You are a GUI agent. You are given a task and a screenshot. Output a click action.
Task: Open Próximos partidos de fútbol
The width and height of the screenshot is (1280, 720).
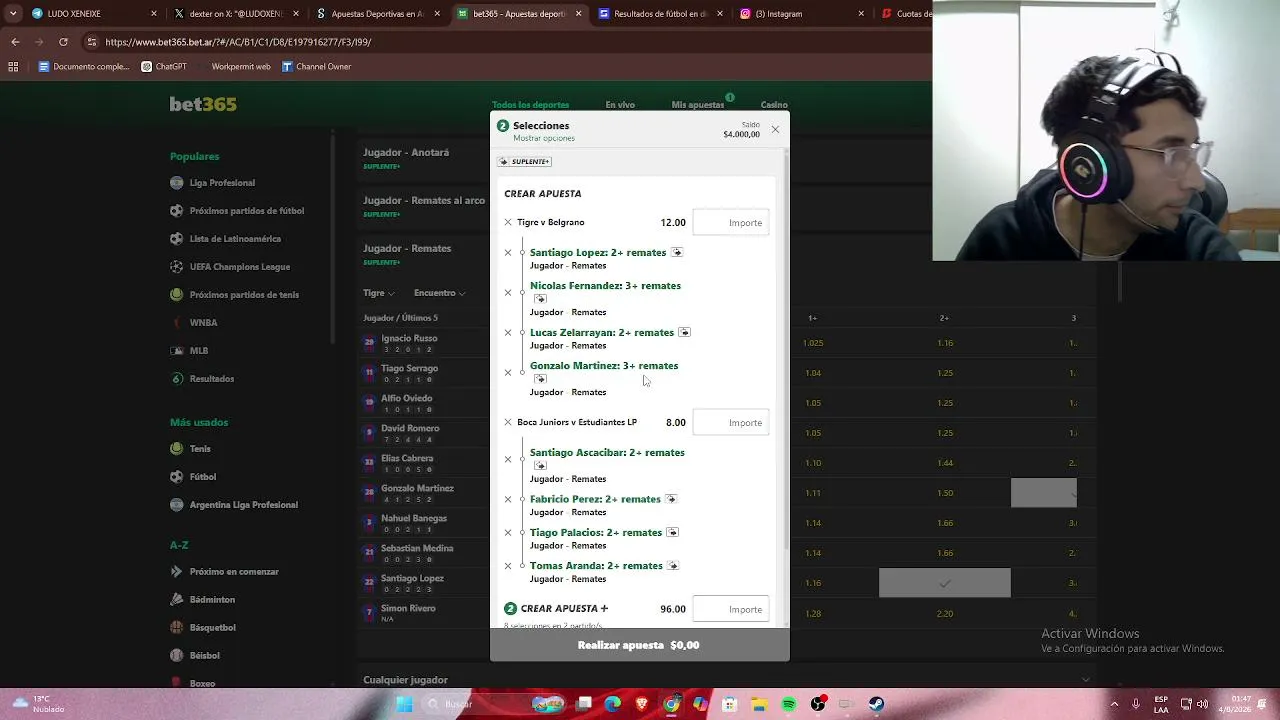click(x=247, y=211)
